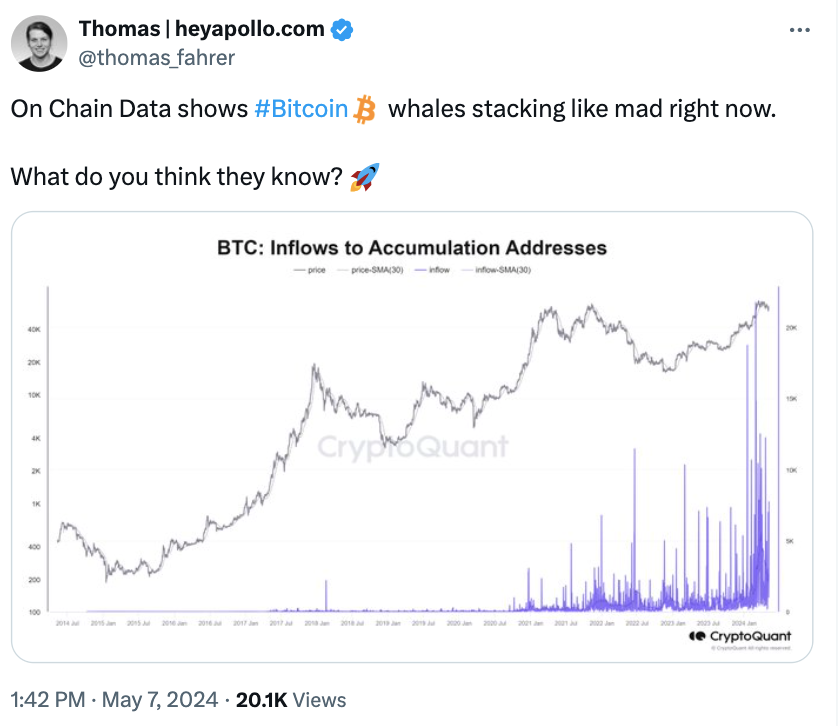838x726 pixels.
Task: Click the 20.1K Views count
Action: click(x=291, y=700)
